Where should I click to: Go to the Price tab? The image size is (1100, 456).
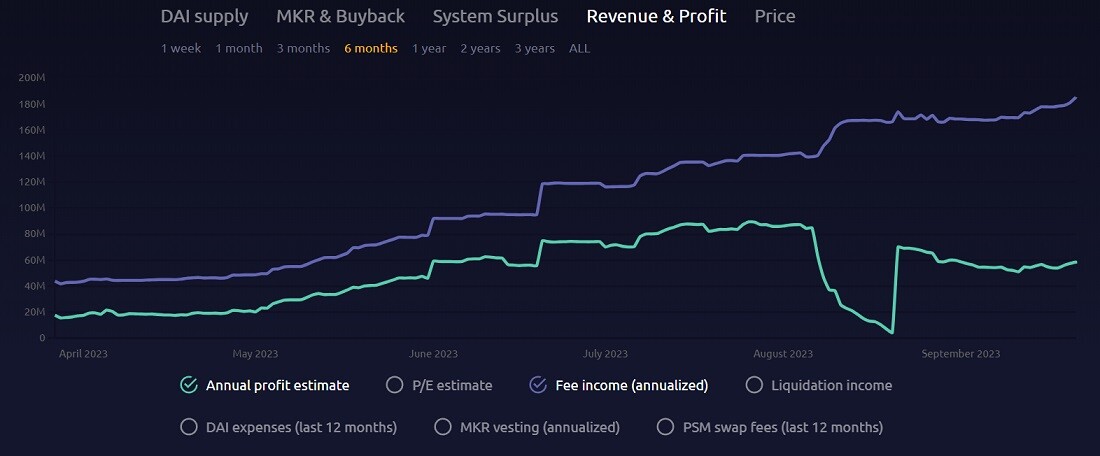click(x=775, y=17)
